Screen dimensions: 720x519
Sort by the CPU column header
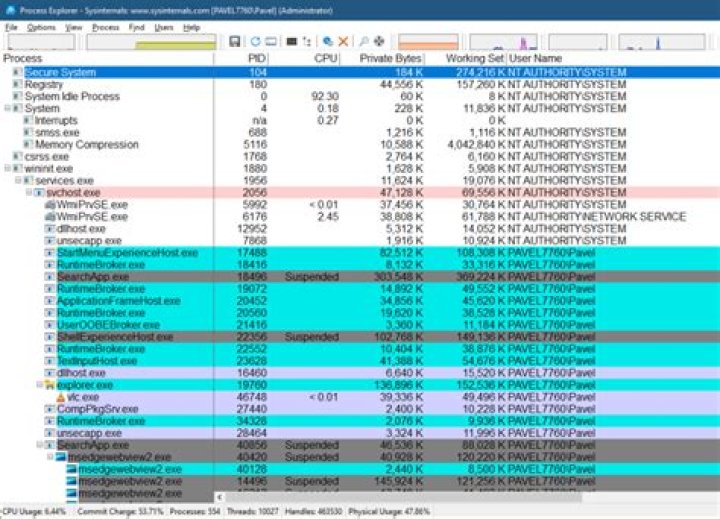pos(304,58)
